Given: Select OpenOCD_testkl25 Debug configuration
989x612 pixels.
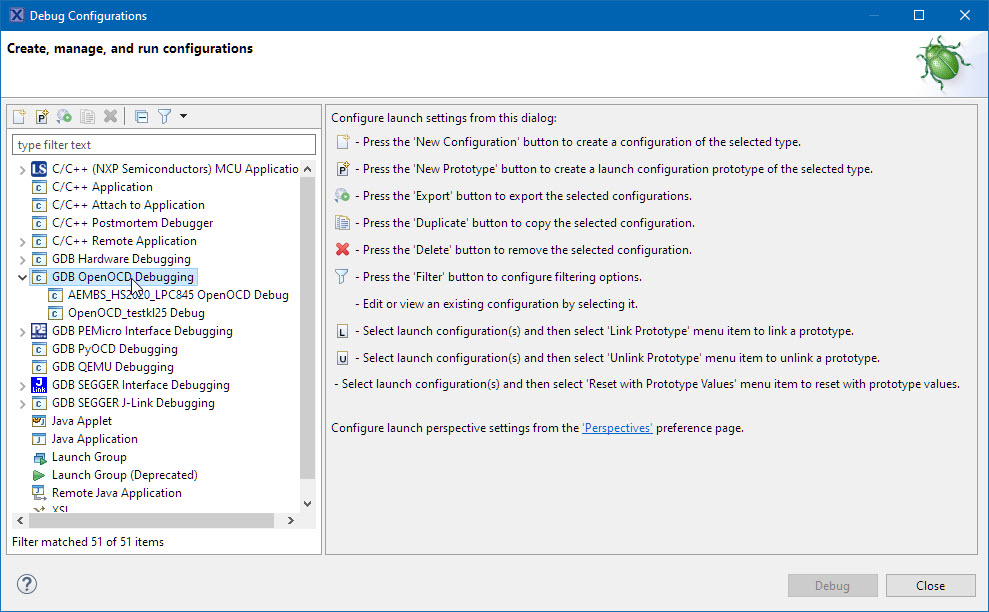Looking at the screenshot, I should [x=135, y=313].
